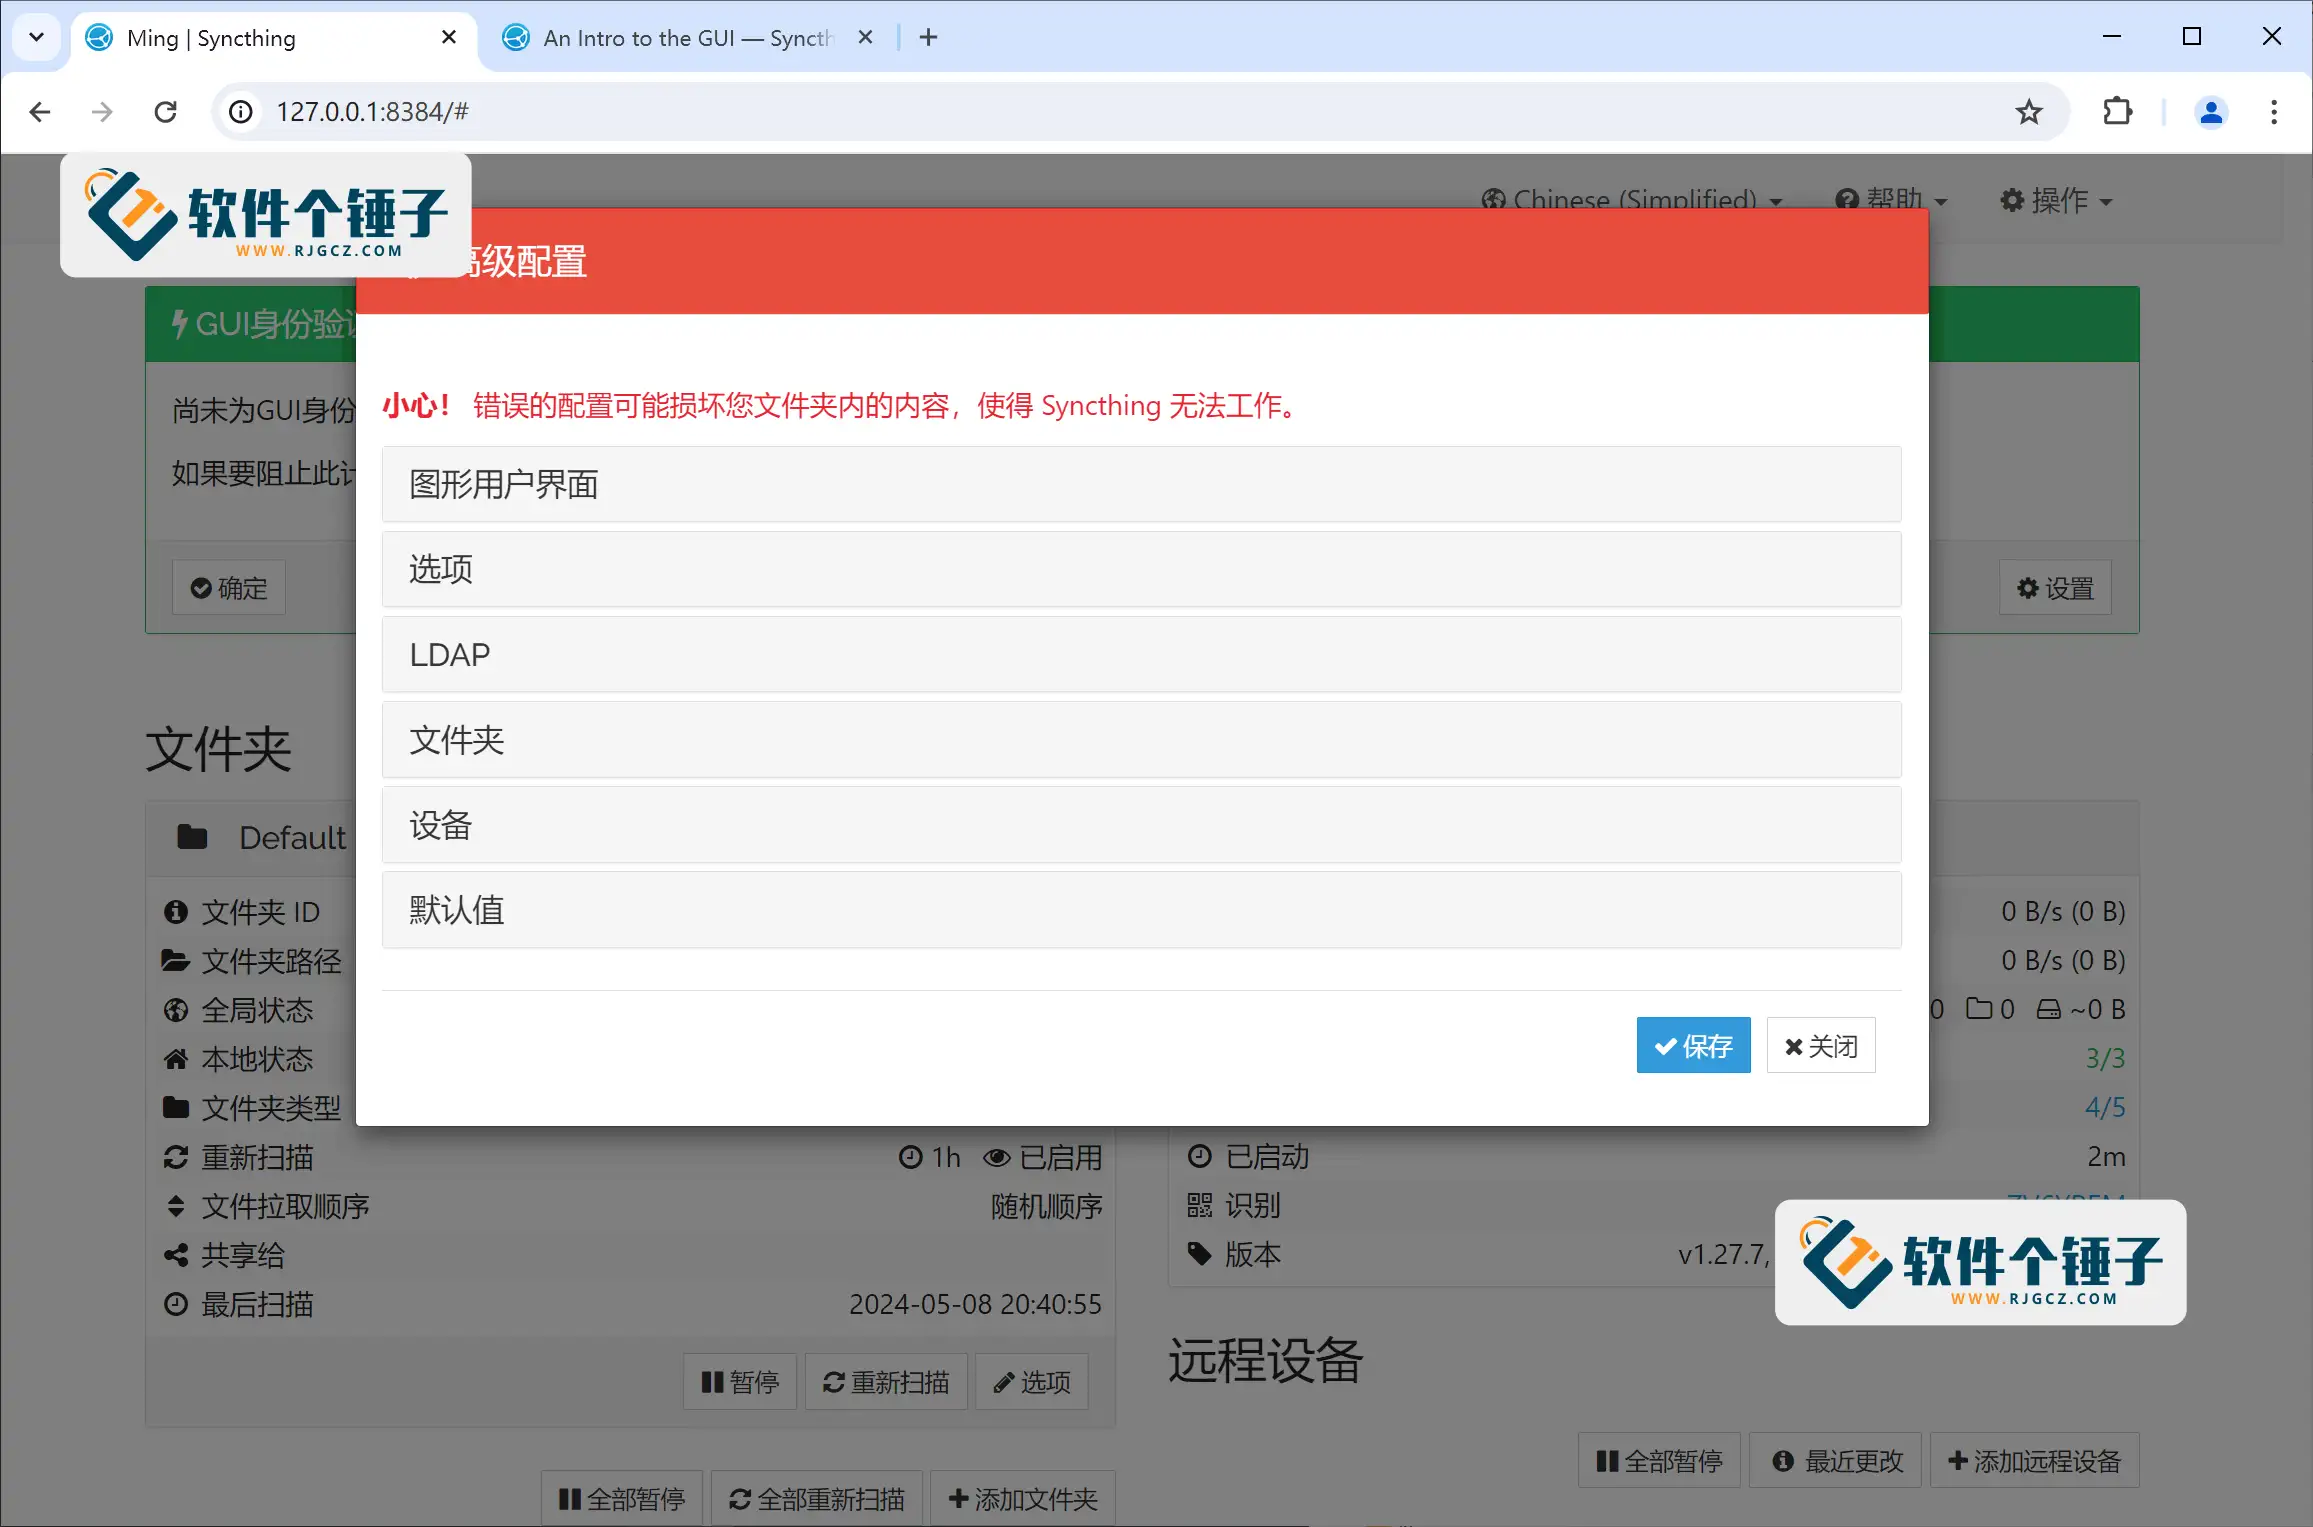Click the 文件夹类型 folder icon
The height and width of the screenshot is (1527, 2313).
pyautogui.click(x=176, y=1108)
